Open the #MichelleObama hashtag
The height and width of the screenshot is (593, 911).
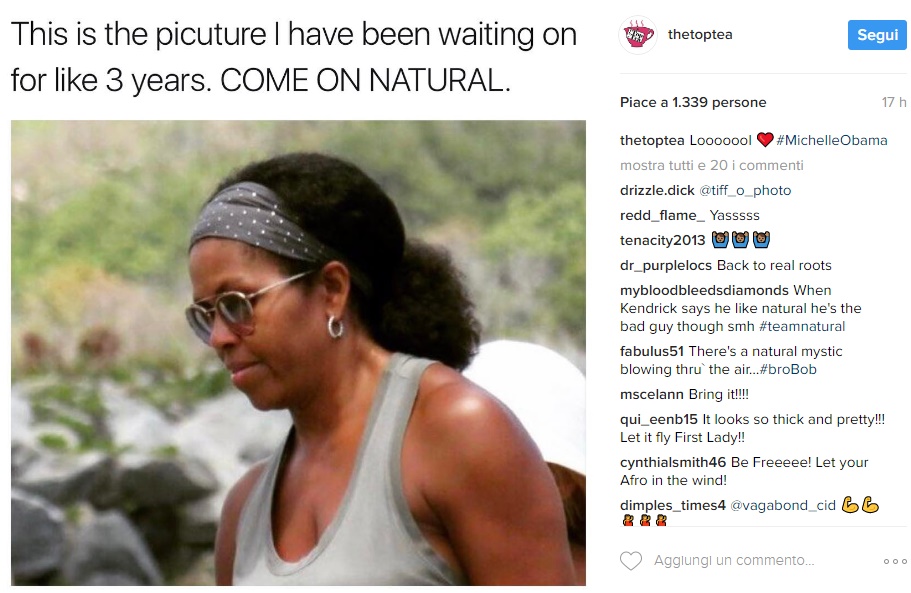click(x=831, y=140)
